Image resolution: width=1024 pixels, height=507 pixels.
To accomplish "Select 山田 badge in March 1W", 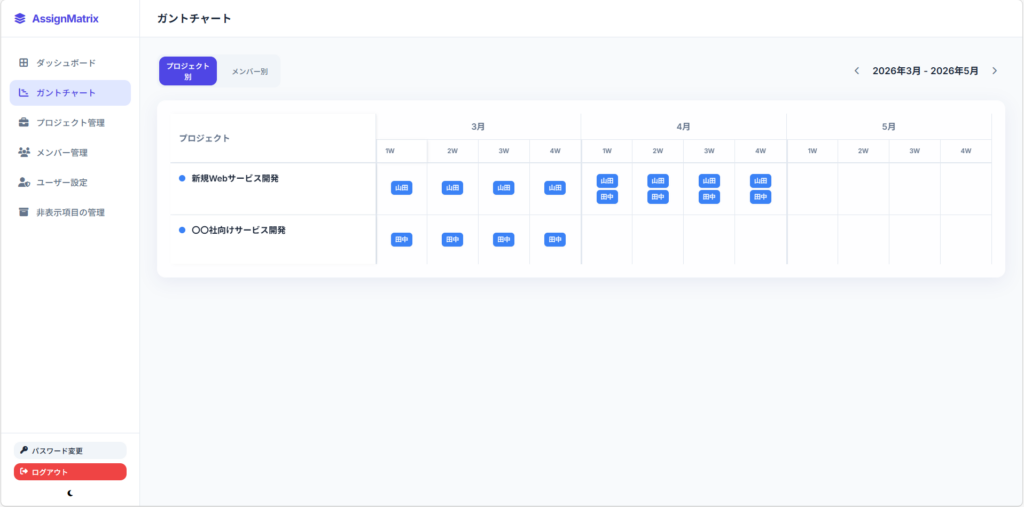I will [401, 188].
